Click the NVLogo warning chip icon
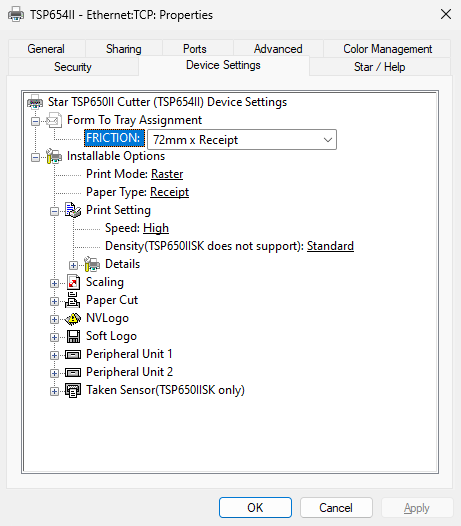This screenshot has width=461, height=526. point(73,318)
